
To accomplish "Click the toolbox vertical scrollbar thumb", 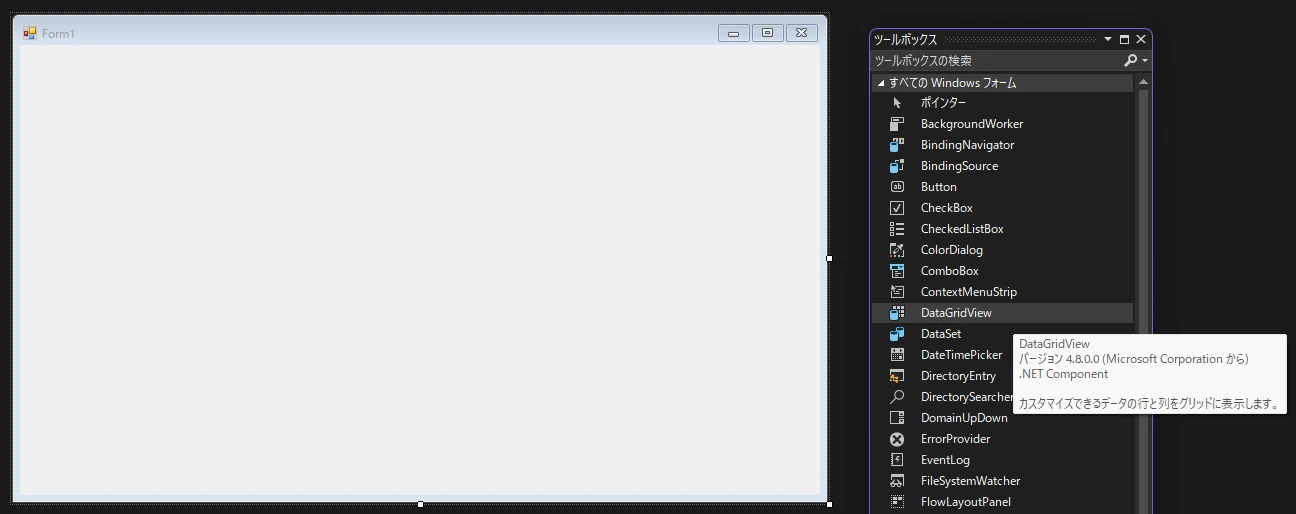I will point(1143,302).
